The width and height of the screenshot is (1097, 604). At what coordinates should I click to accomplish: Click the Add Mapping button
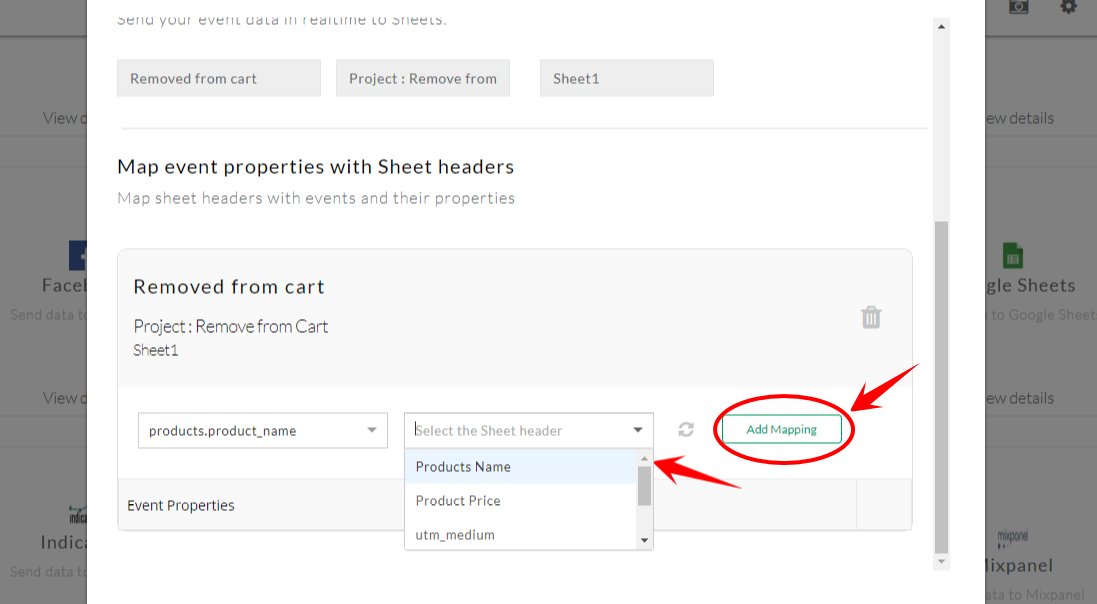point(781,429)
